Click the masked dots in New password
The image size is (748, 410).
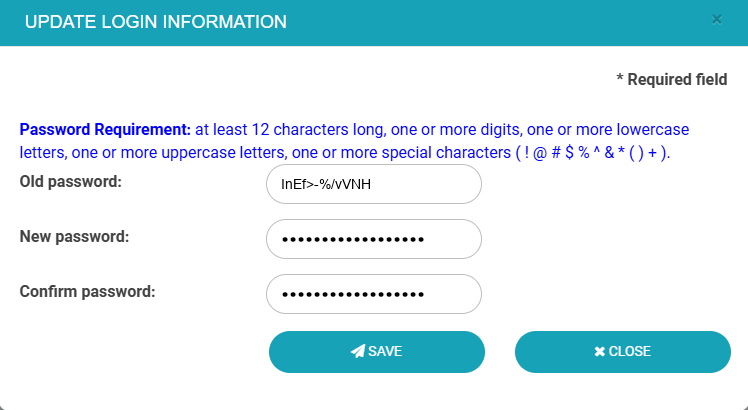pos(353,240)
